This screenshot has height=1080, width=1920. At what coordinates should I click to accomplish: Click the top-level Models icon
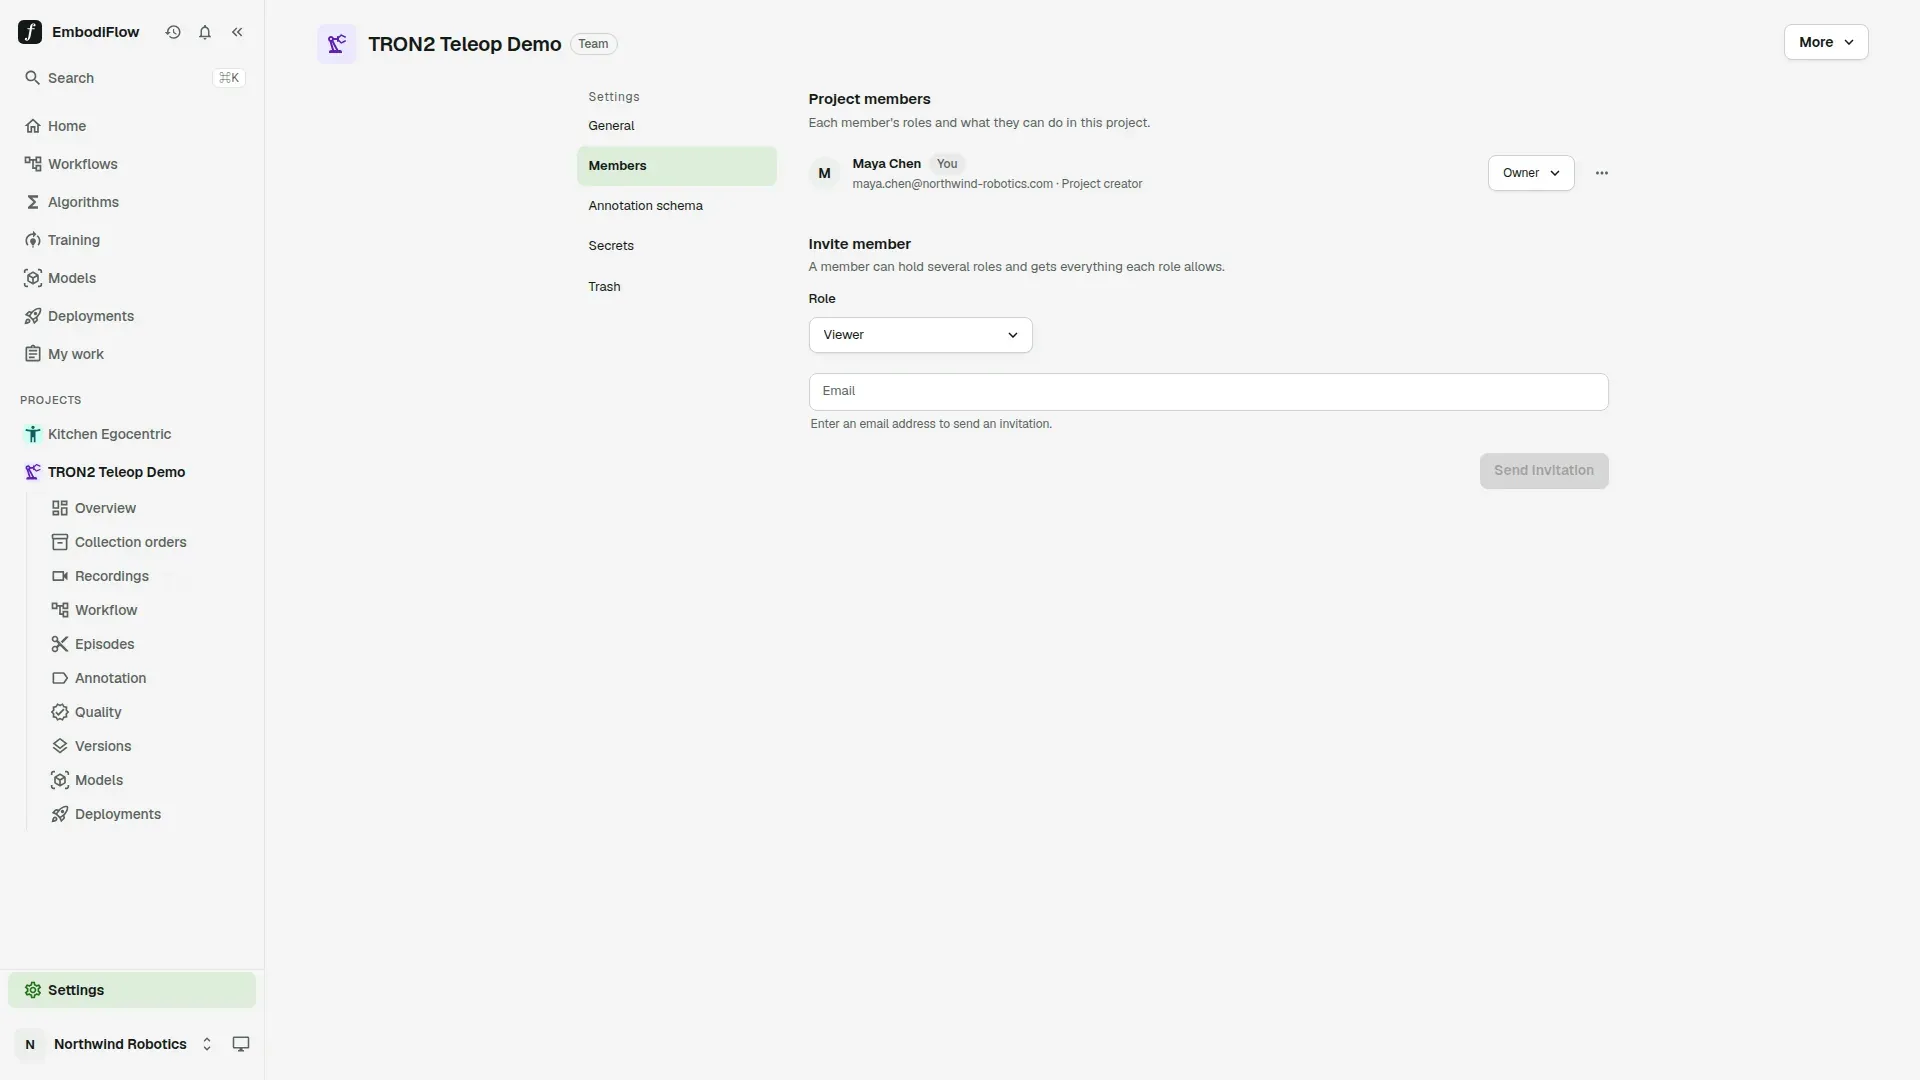33,278
